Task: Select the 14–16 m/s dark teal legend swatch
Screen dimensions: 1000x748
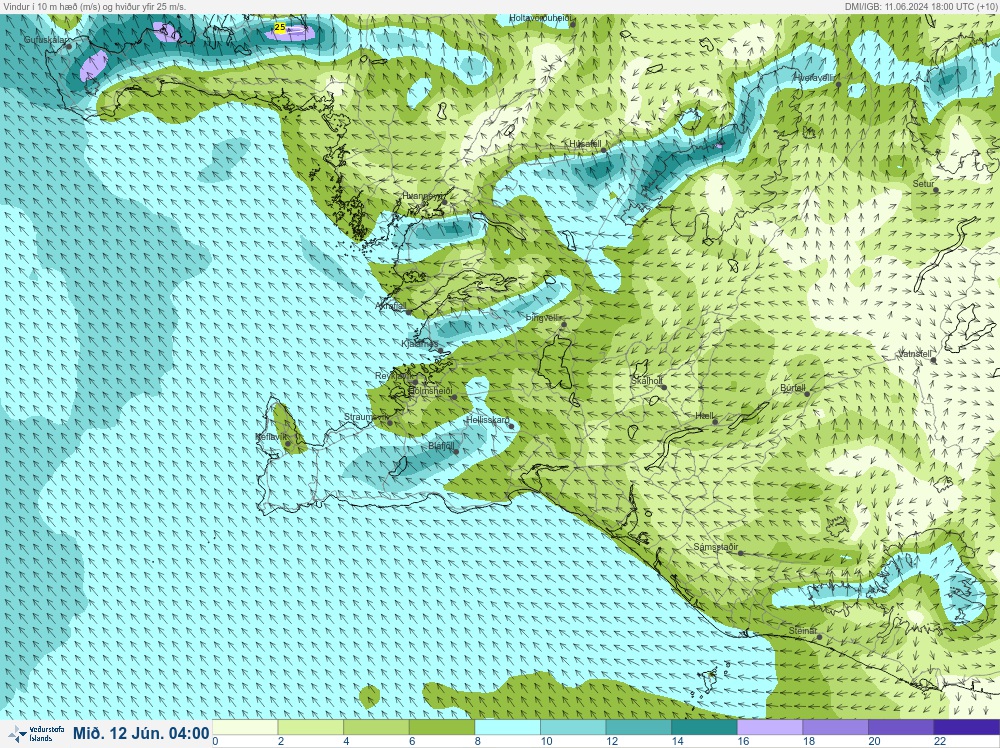Action: [705, 728]
